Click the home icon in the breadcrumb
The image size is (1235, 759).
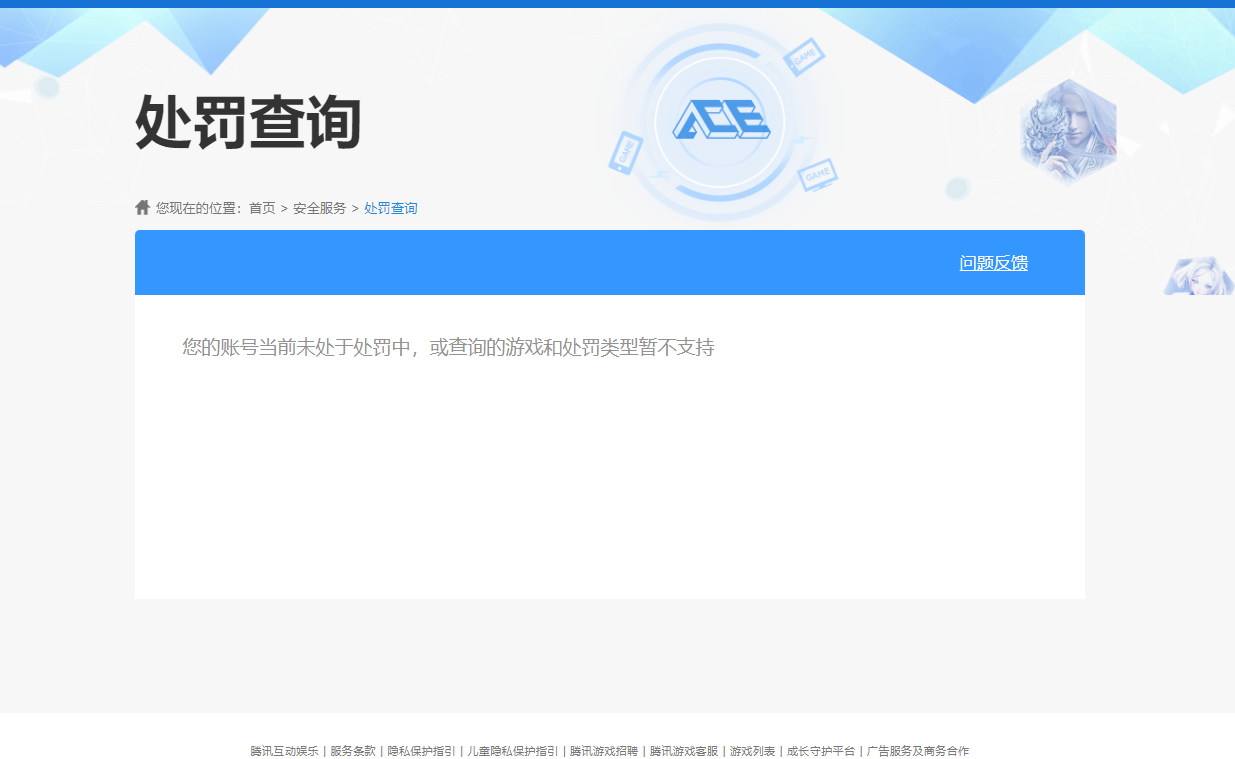click(142, 207)
